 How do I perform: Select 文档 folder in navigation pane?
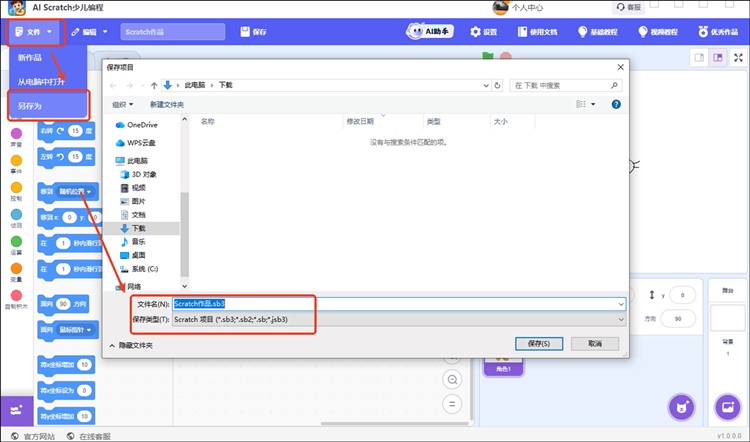[133, 215]
